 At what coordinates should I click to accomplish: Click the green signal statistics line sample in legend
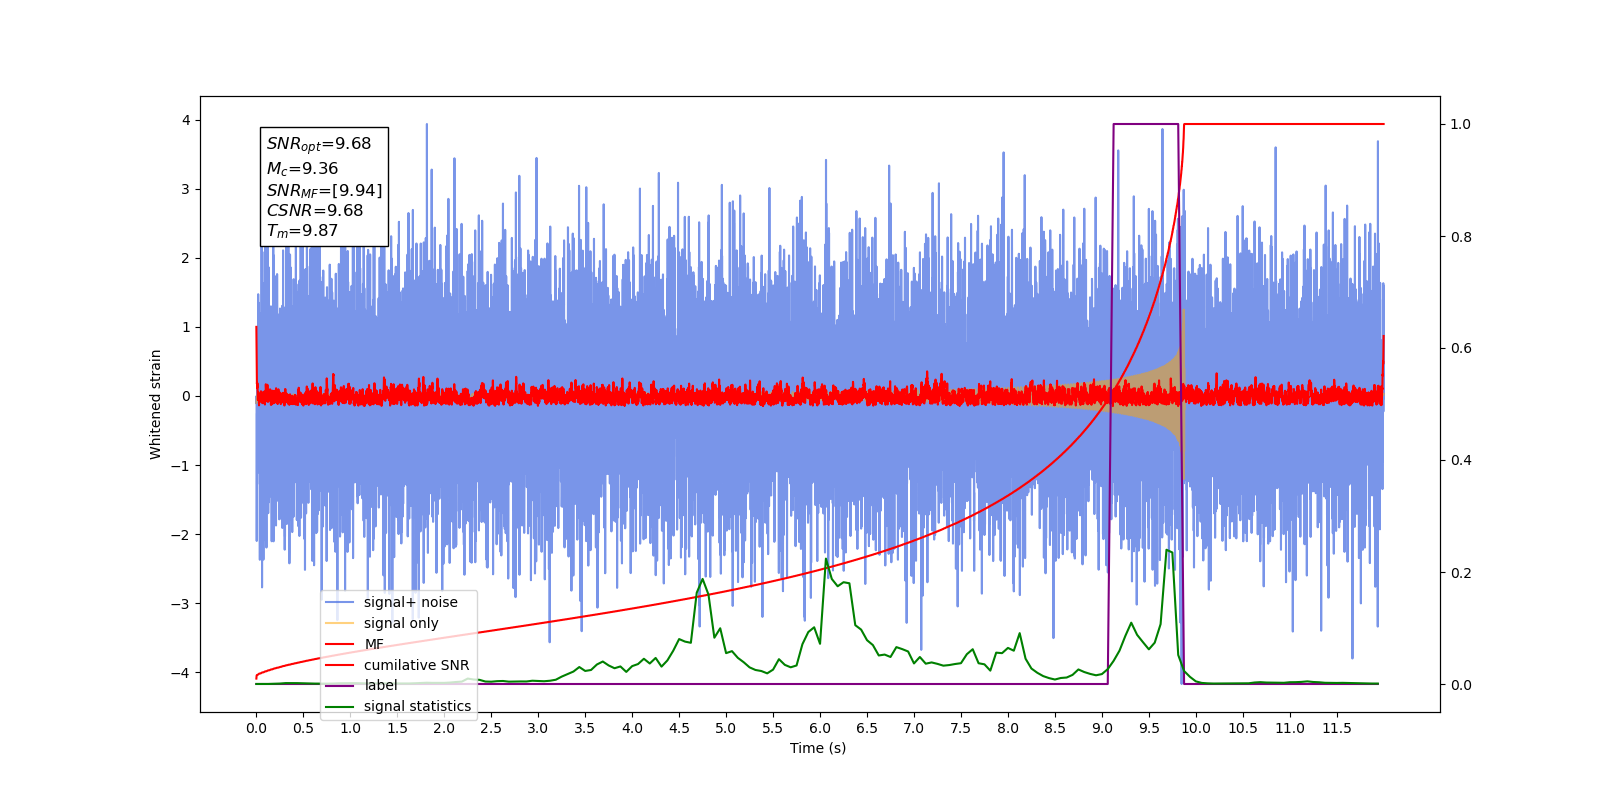tap(340, 707)
